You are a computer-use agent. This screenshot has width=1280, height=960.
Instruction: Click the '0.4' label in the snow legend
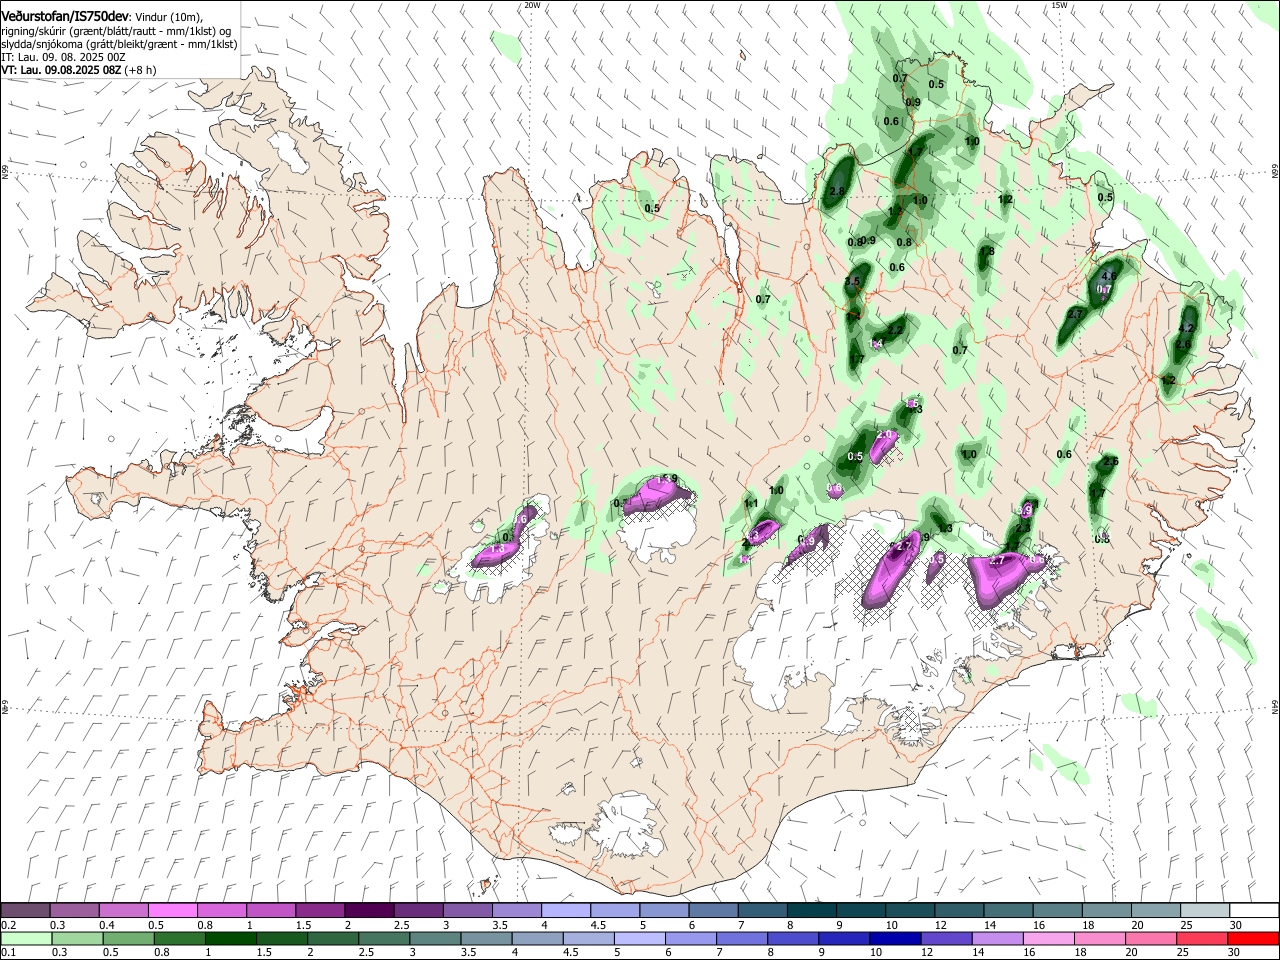coord(107,925)
